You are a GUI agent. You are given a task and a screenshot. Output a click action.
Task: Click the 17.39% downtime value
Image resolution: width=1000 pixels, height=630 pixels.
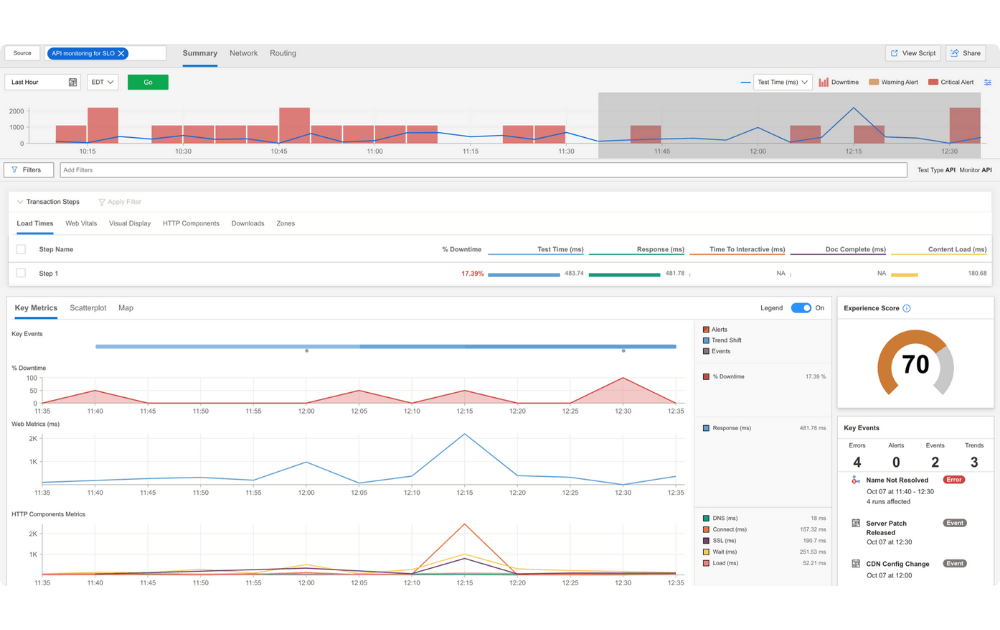(473, 274)
